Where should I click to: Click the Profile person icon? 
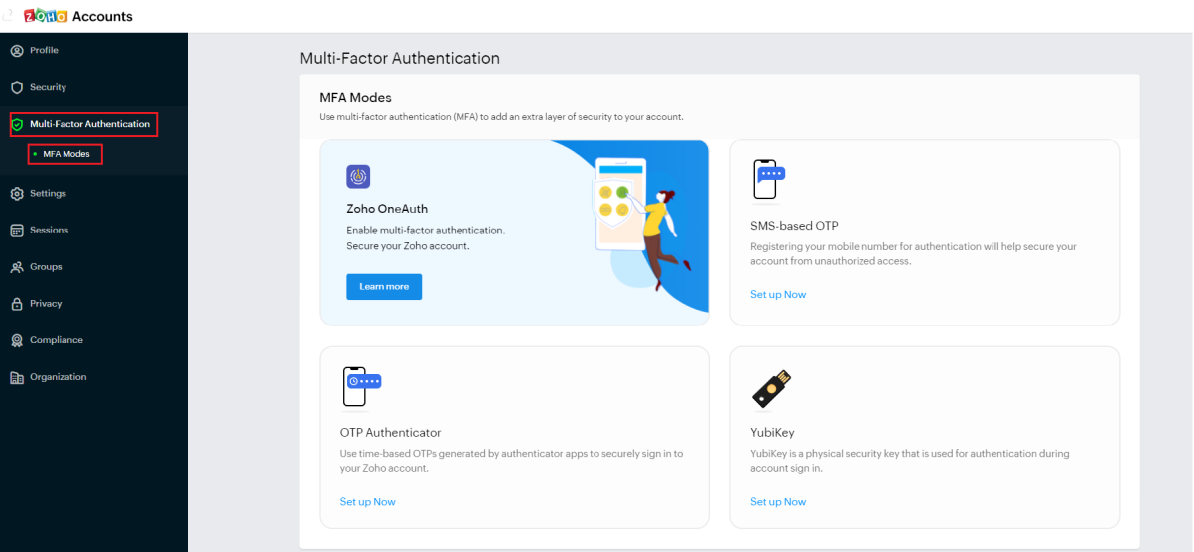17,51
